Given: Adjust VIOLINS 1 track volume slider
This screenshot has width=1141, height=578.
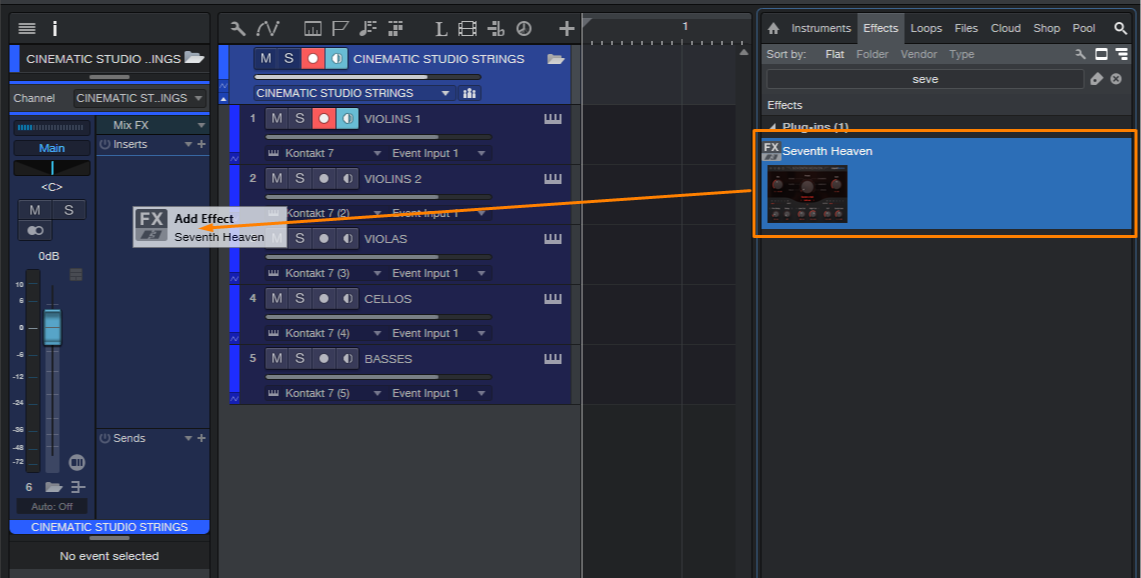Looking at the screenshot, I should pyautogui.click(x=378, y=137).
